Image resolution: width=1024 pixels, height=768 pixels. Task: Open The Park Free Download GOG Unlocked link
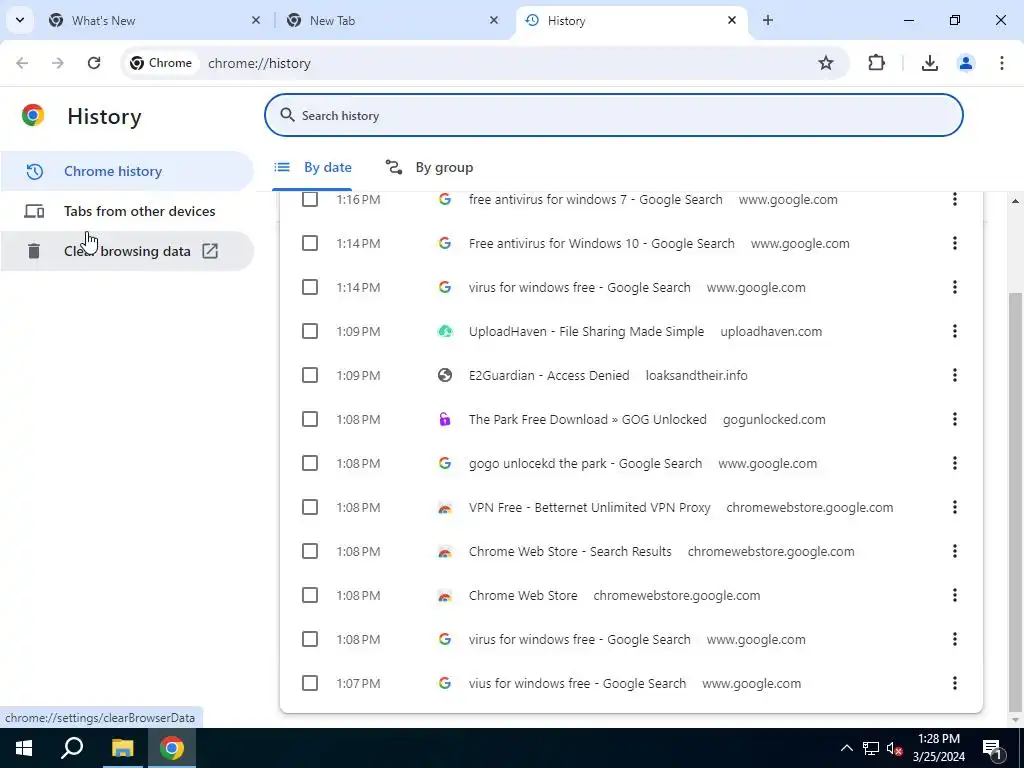(x=588, y=419)
